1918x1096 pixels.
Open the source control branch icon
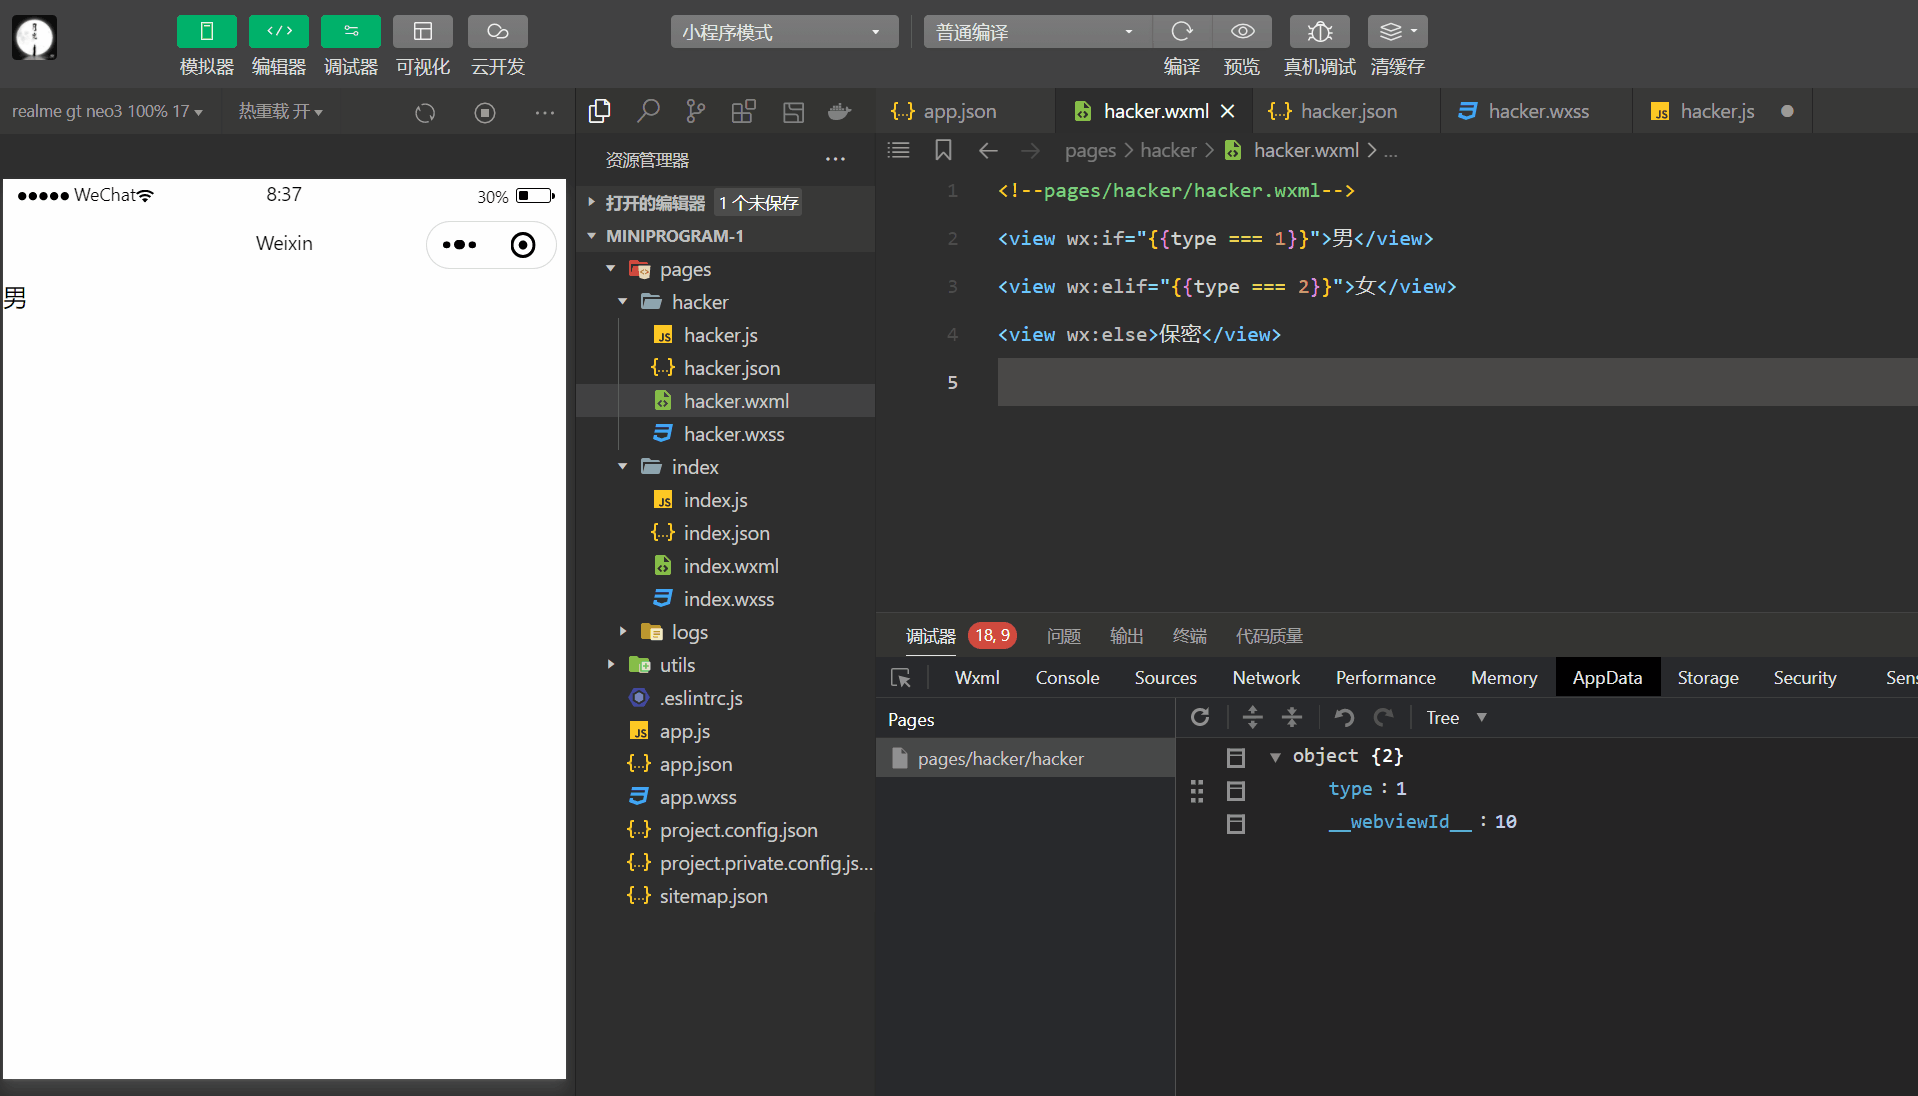click(x=696, y=112)
